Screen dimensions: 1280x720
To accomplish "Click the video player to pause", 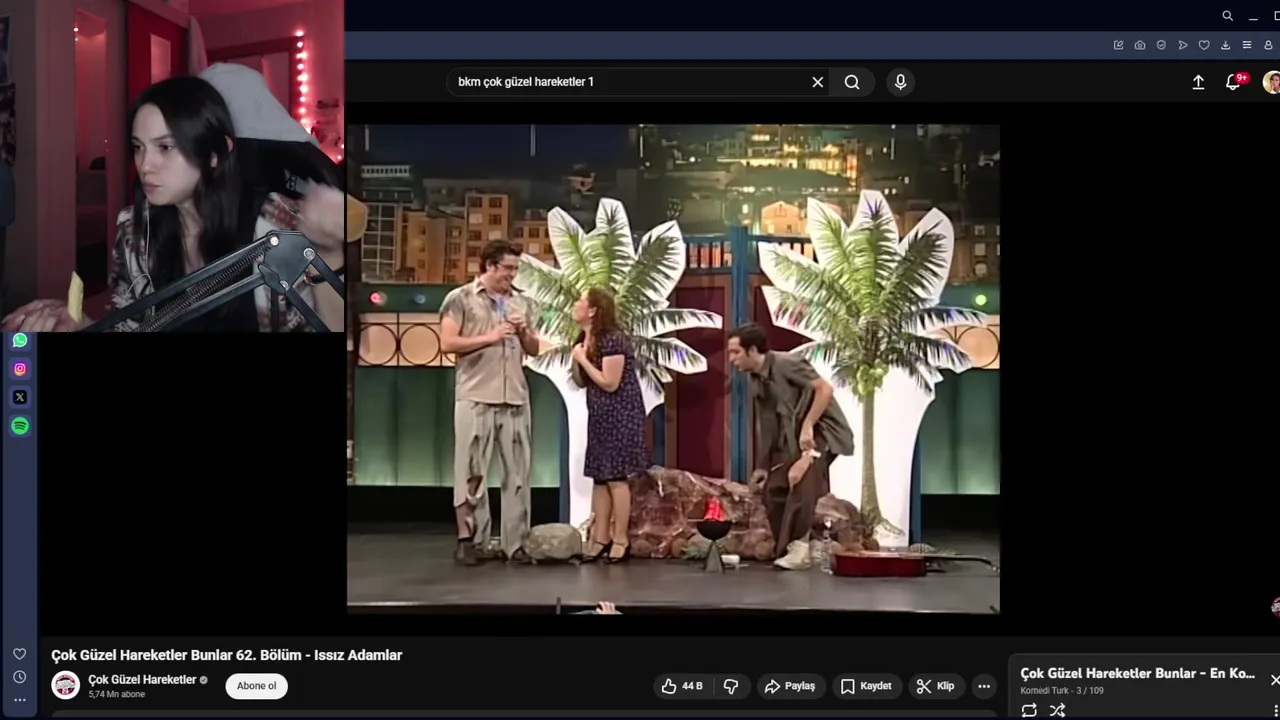I will (673, 368).
